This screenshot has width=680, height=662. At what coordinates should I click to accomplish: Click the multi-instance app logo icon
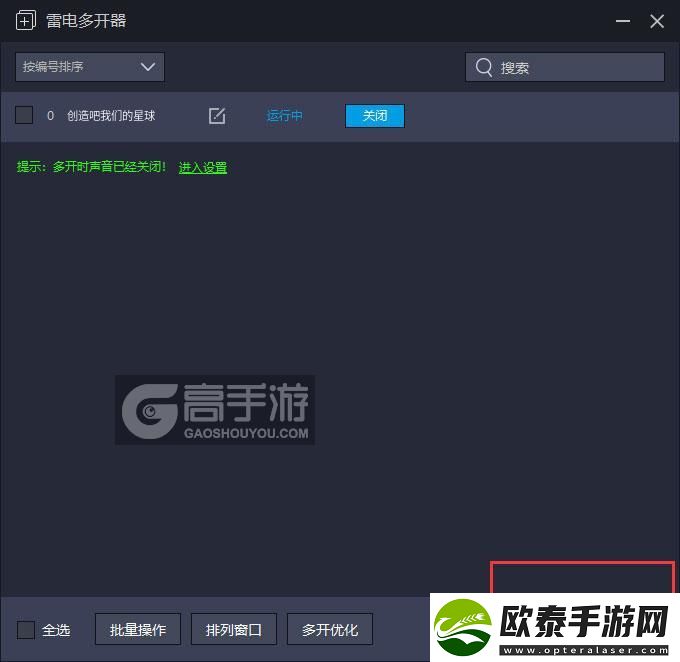(x=26, y=21)
